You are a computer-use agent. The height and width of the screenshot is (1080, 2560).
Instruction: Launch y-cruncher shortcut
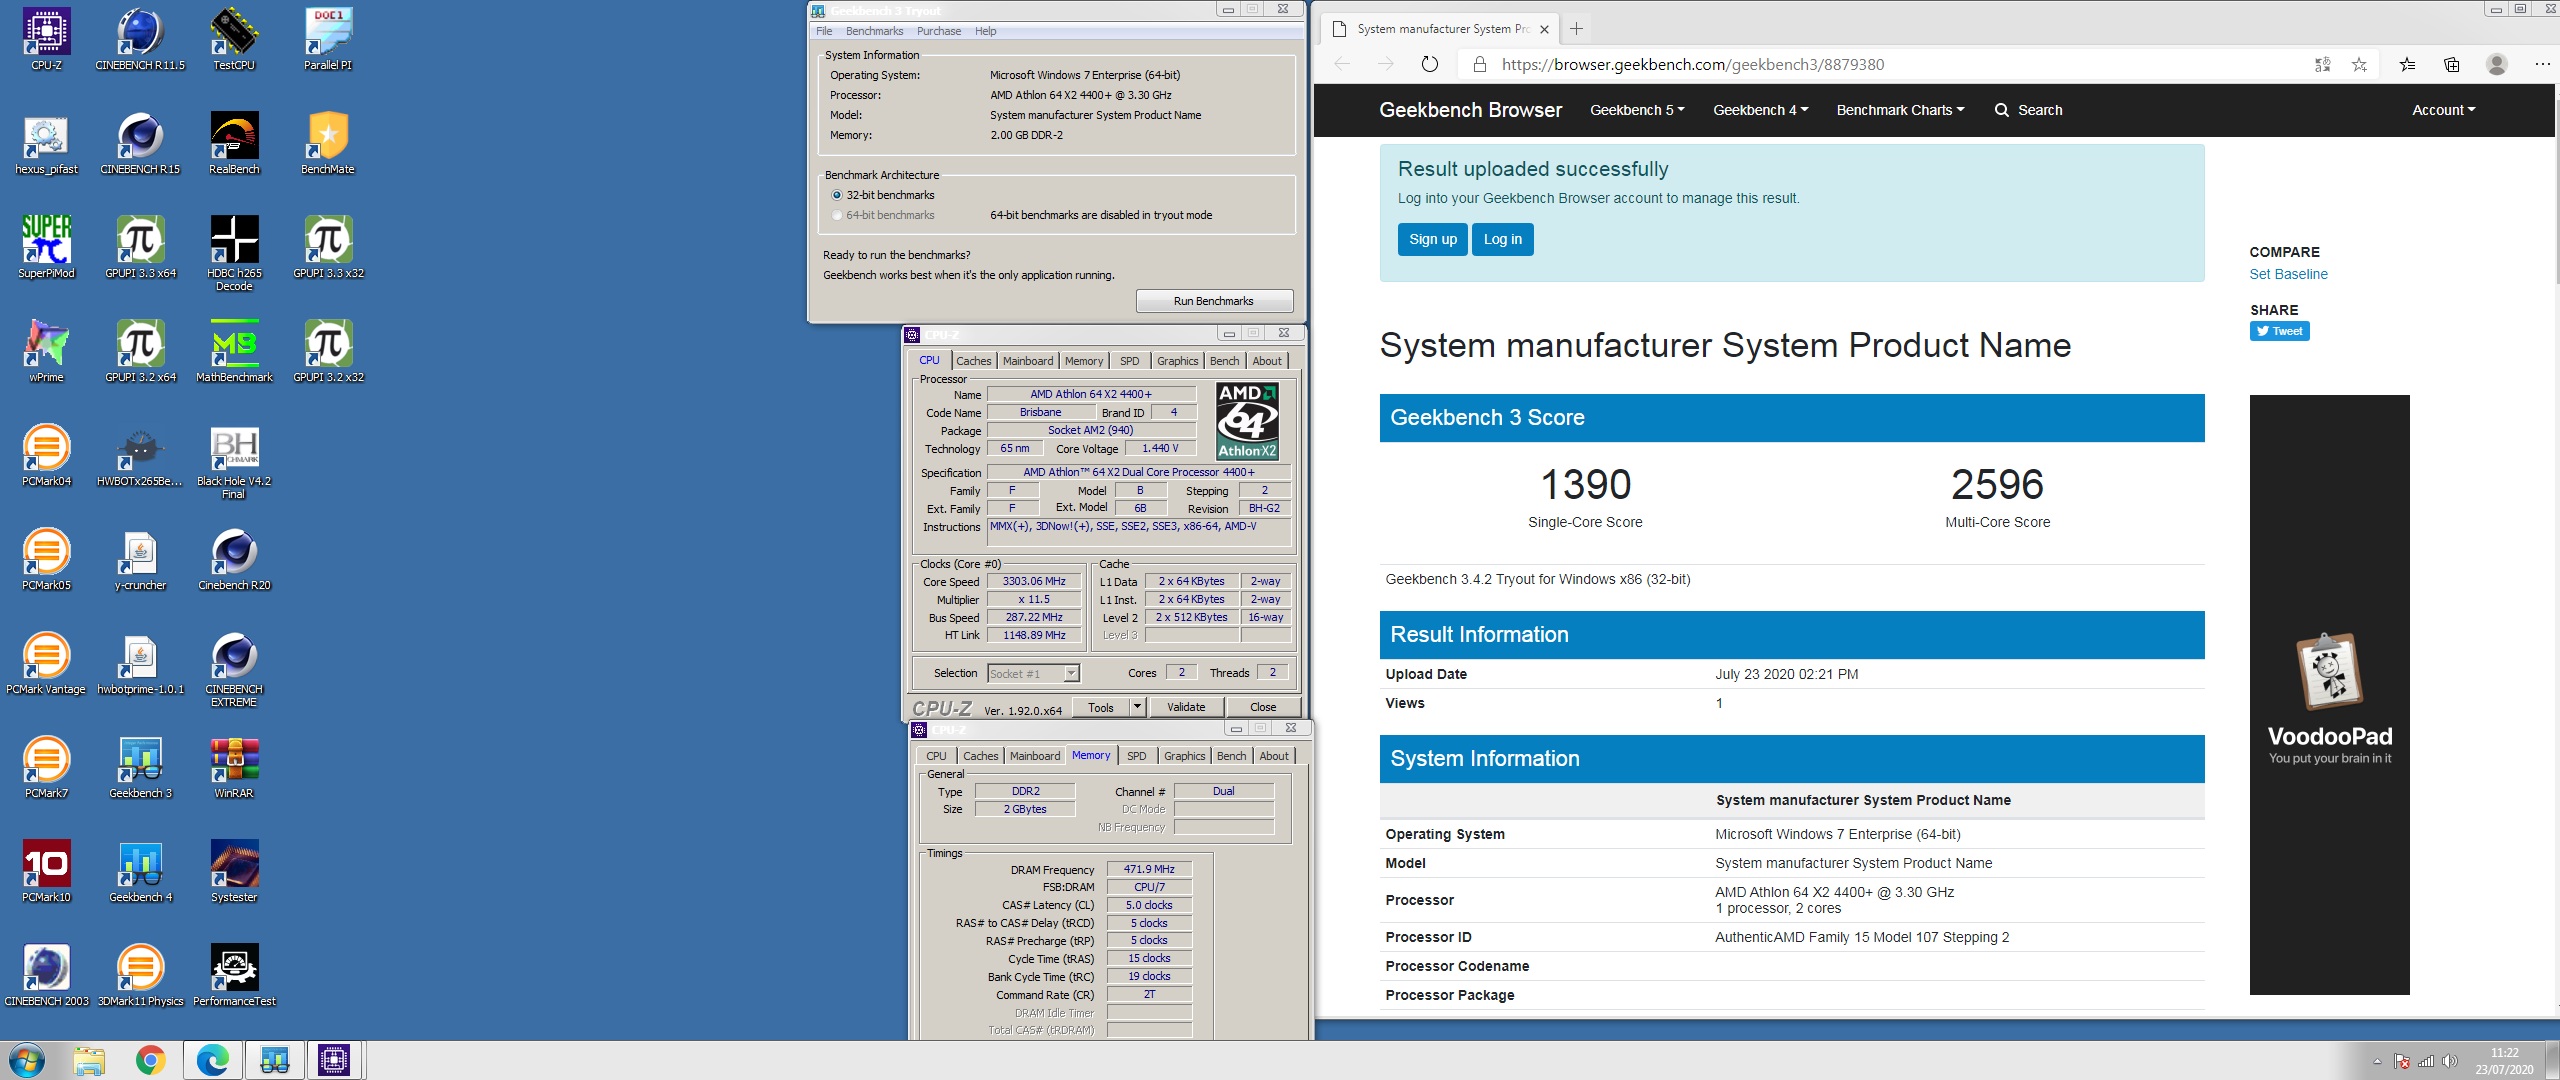(x=140, y=560)
